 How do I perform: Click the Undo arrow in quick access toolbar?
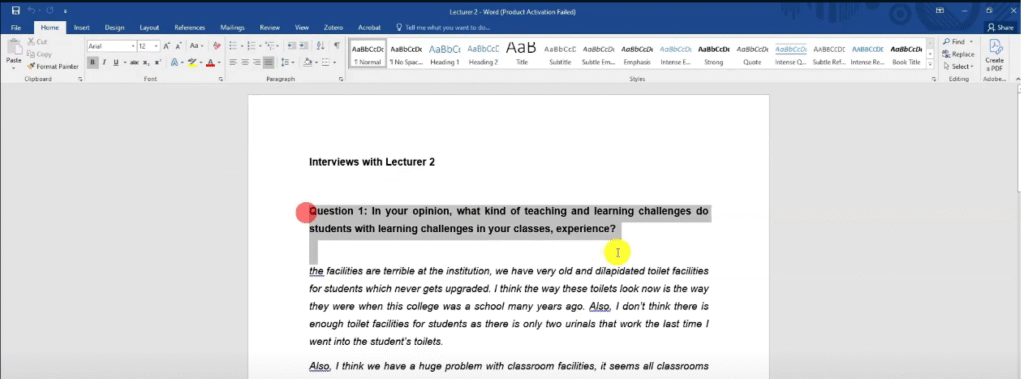tap(31, 11)
